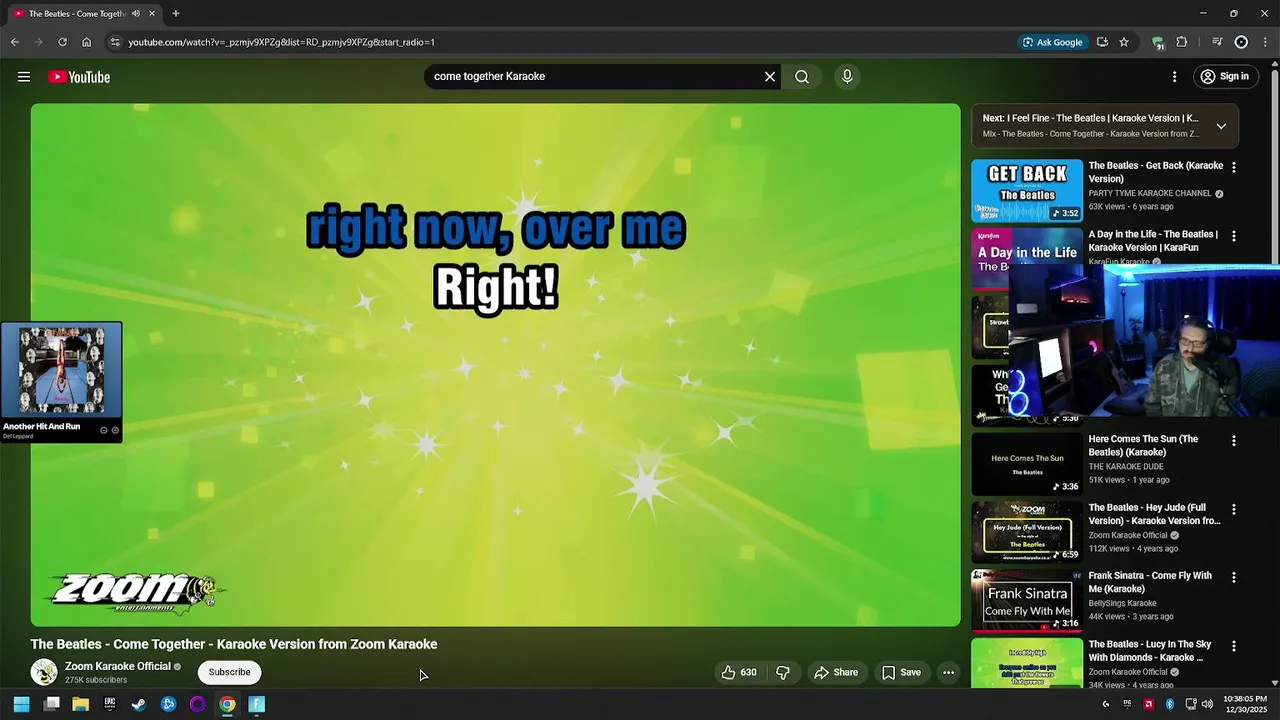Open a new browser tab
The width and height of the screenshot is (1280, 720).
tap(176, 13)
